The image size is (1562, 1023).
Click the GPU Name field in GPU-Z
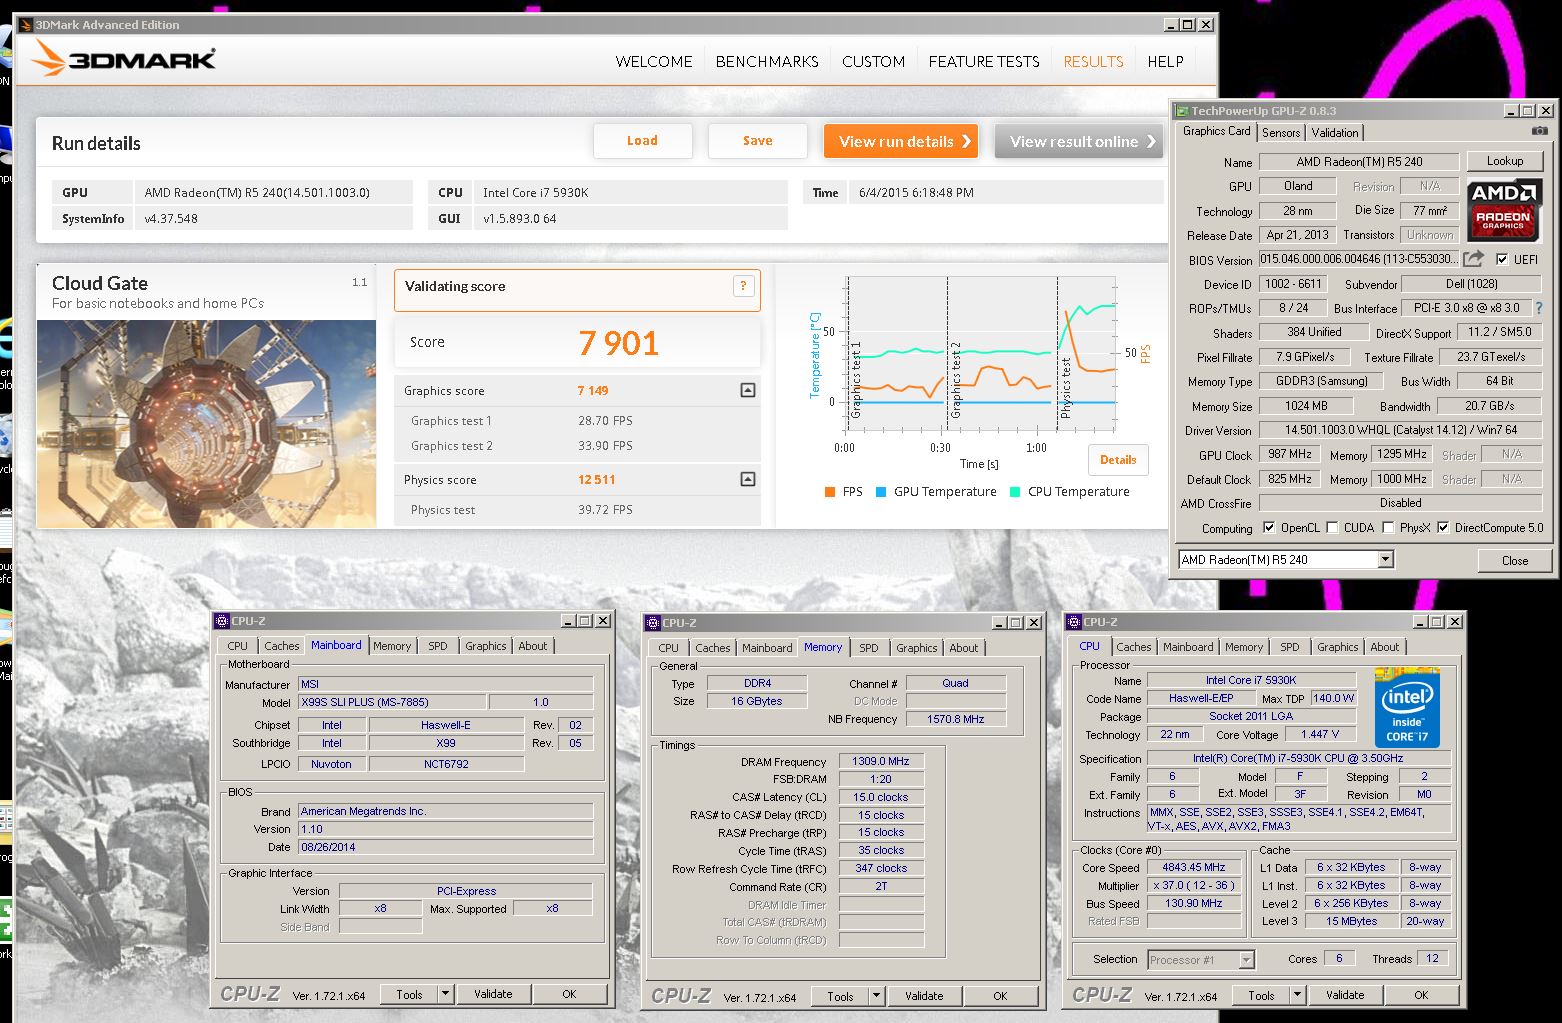click(x=1358, y=162)
